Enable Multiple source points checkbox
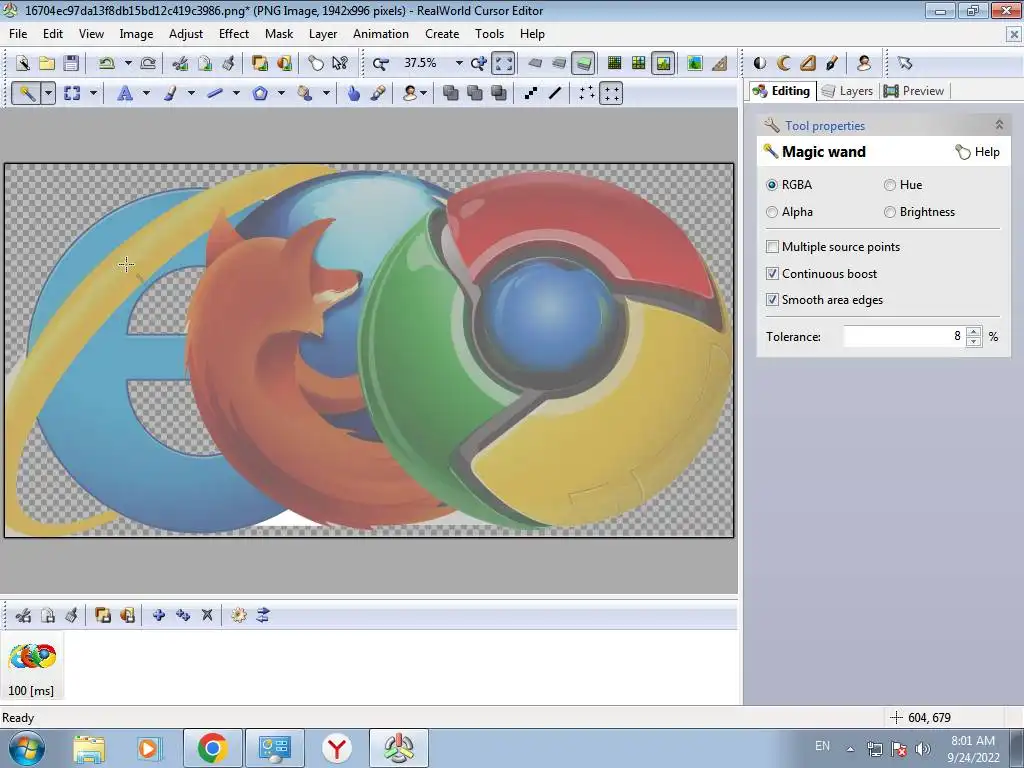 [773, 247]
